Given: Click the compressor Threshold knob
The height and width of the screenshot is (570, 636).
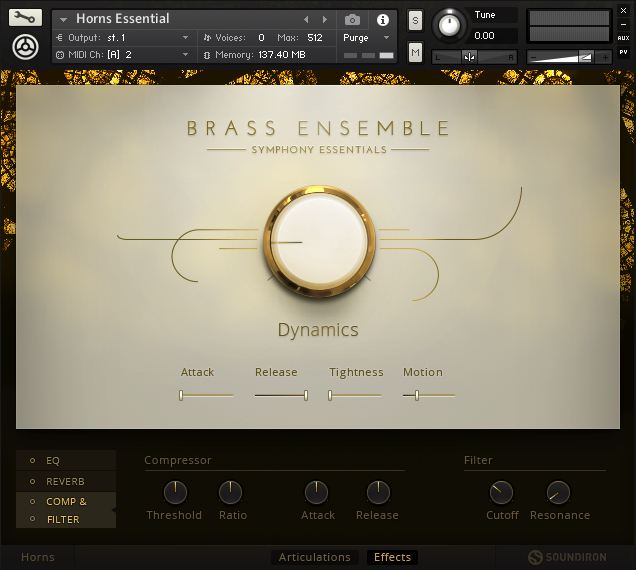Looking at the screenshot, I should (x=175, y=493).
